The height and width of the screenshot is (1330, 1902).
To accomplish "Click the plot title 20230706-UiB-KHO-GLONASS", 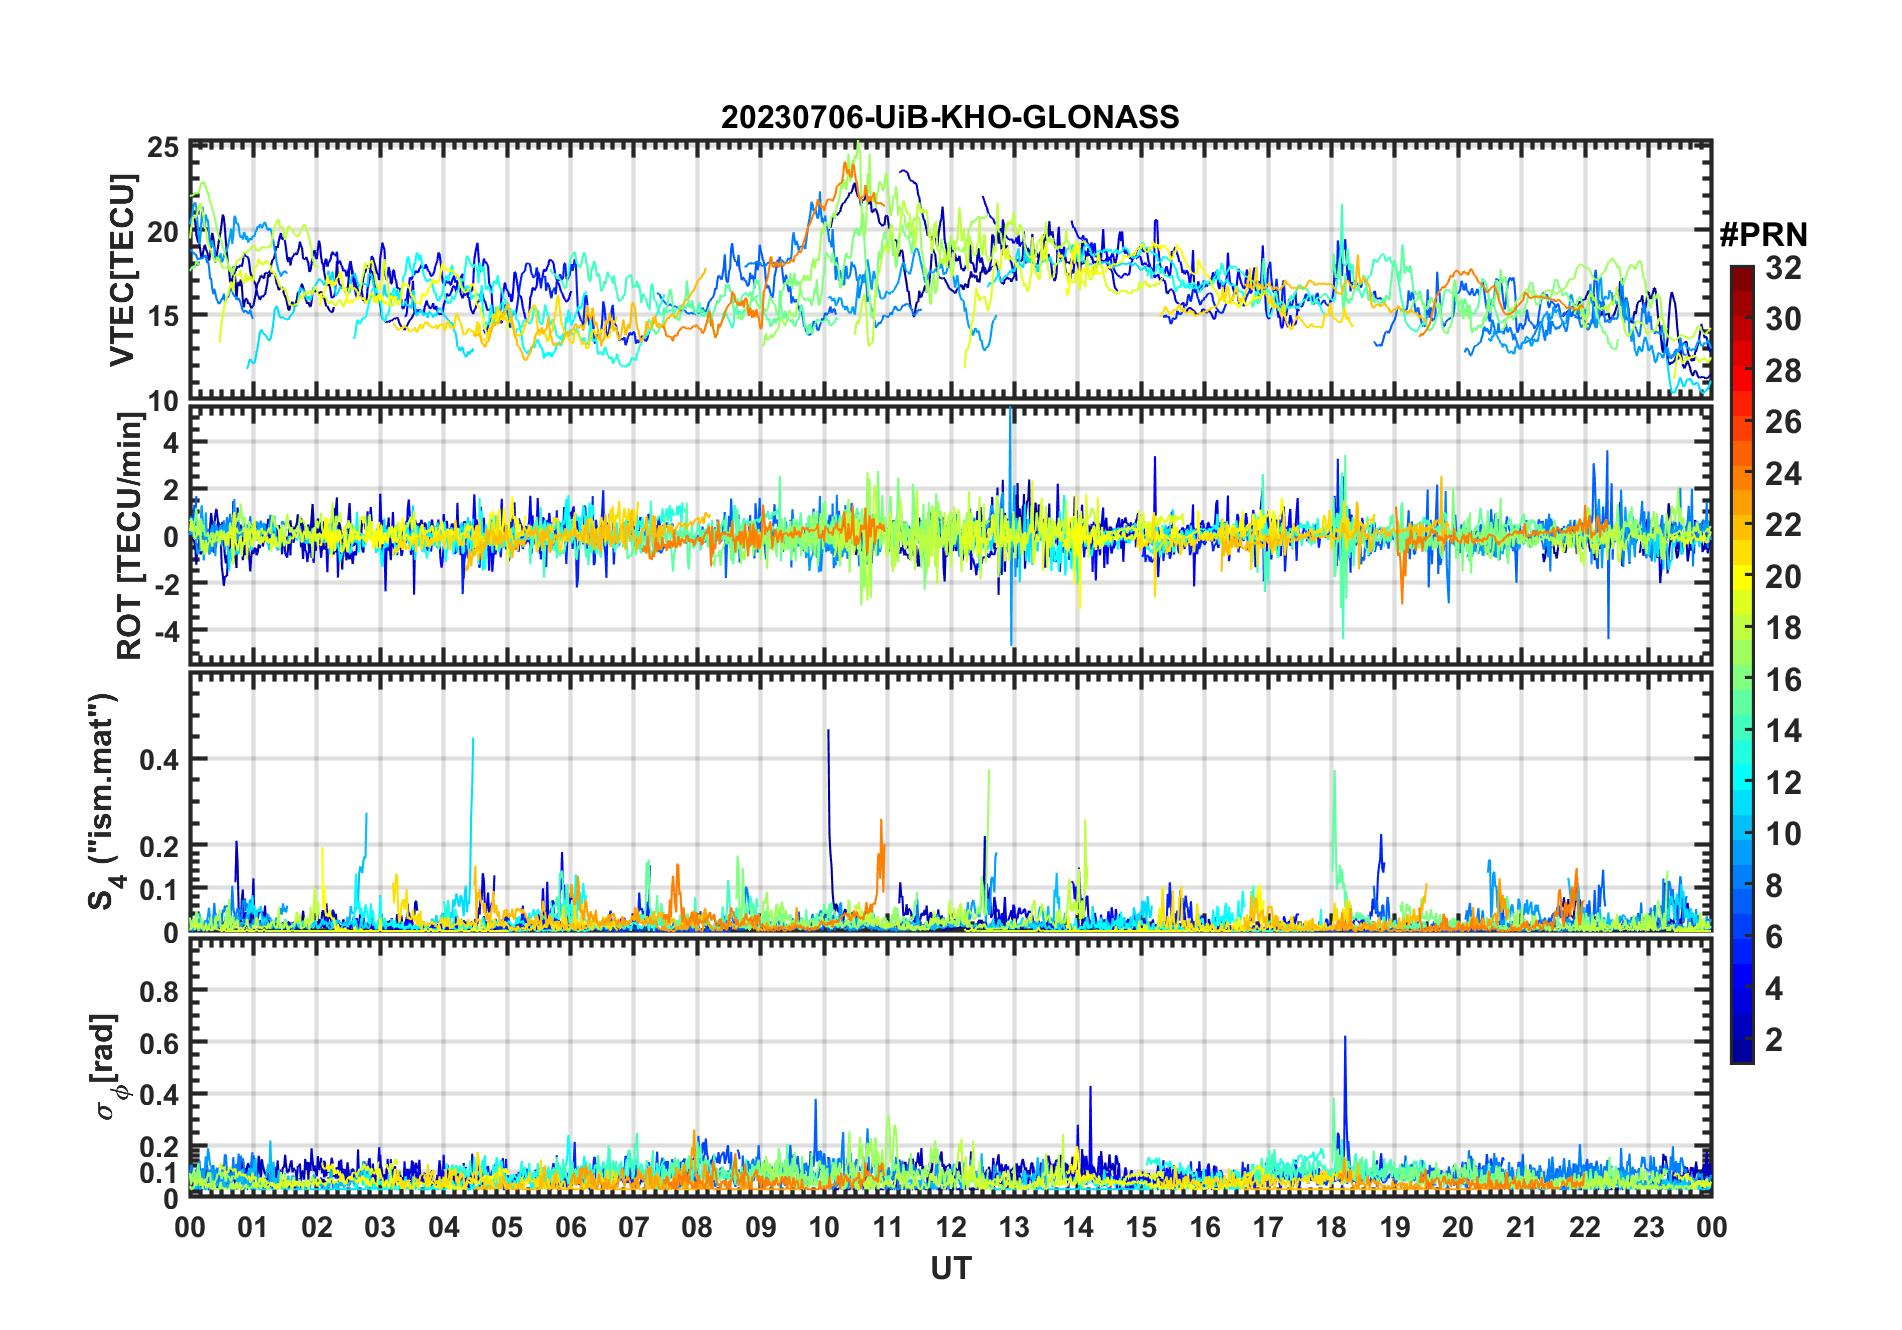I will point(950,117).
